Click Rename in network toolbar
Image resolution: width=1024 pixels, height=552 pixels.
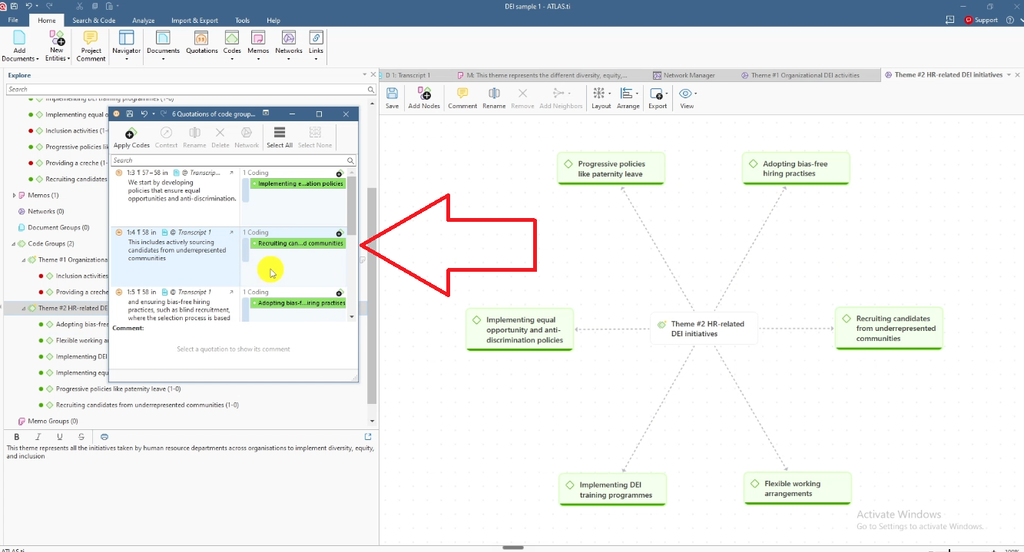494,98
